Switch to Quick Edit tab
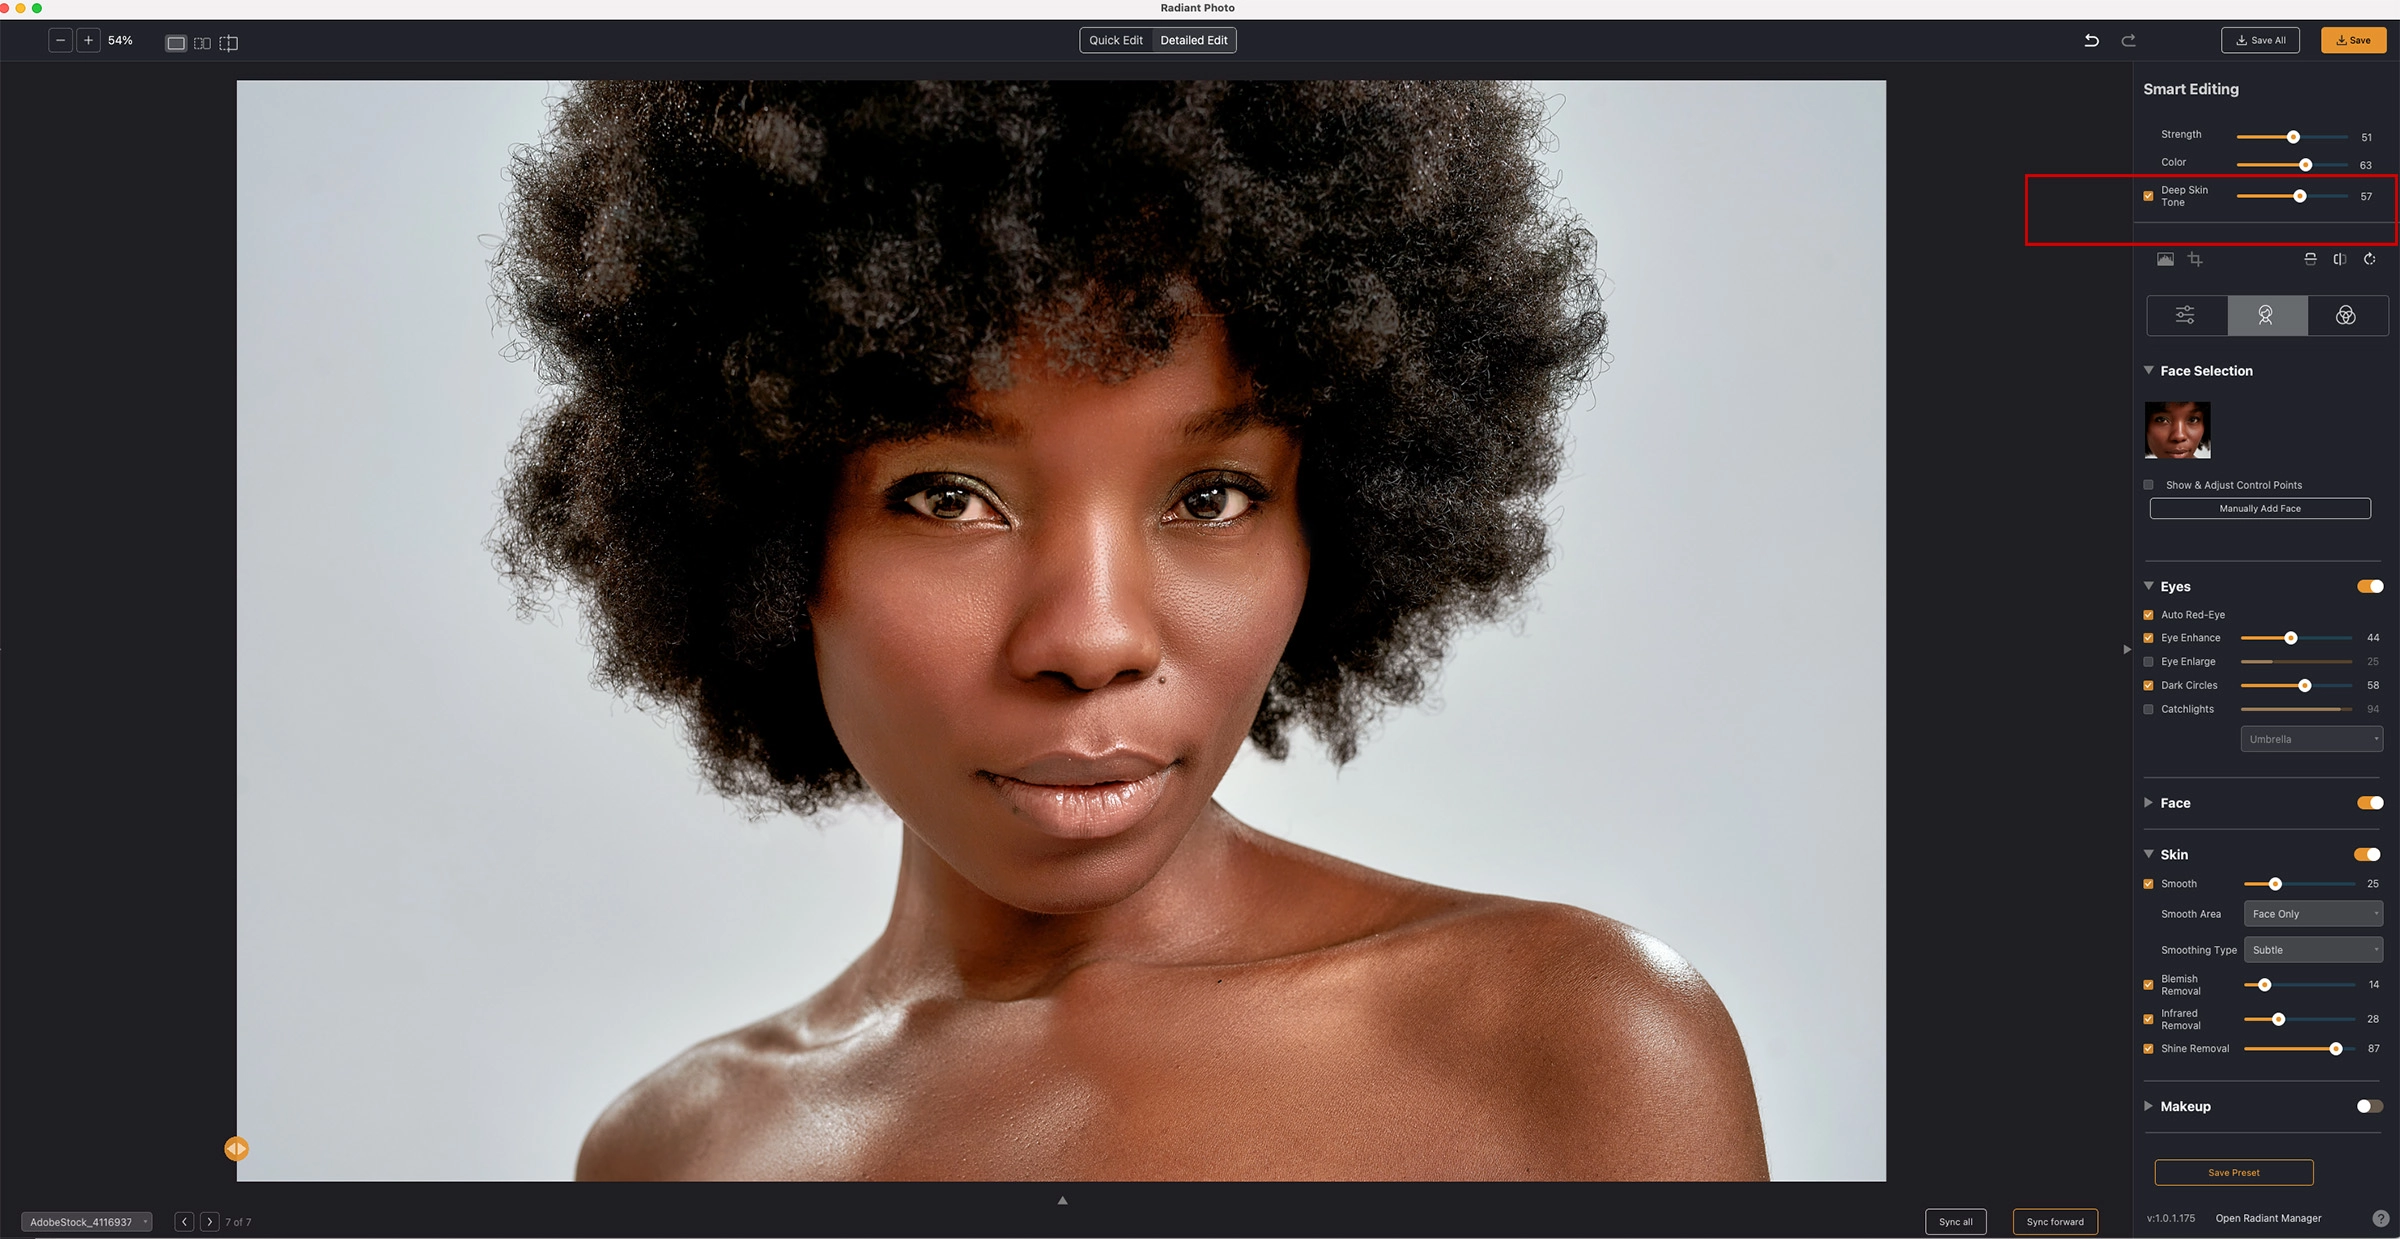 click(1116, 40)
